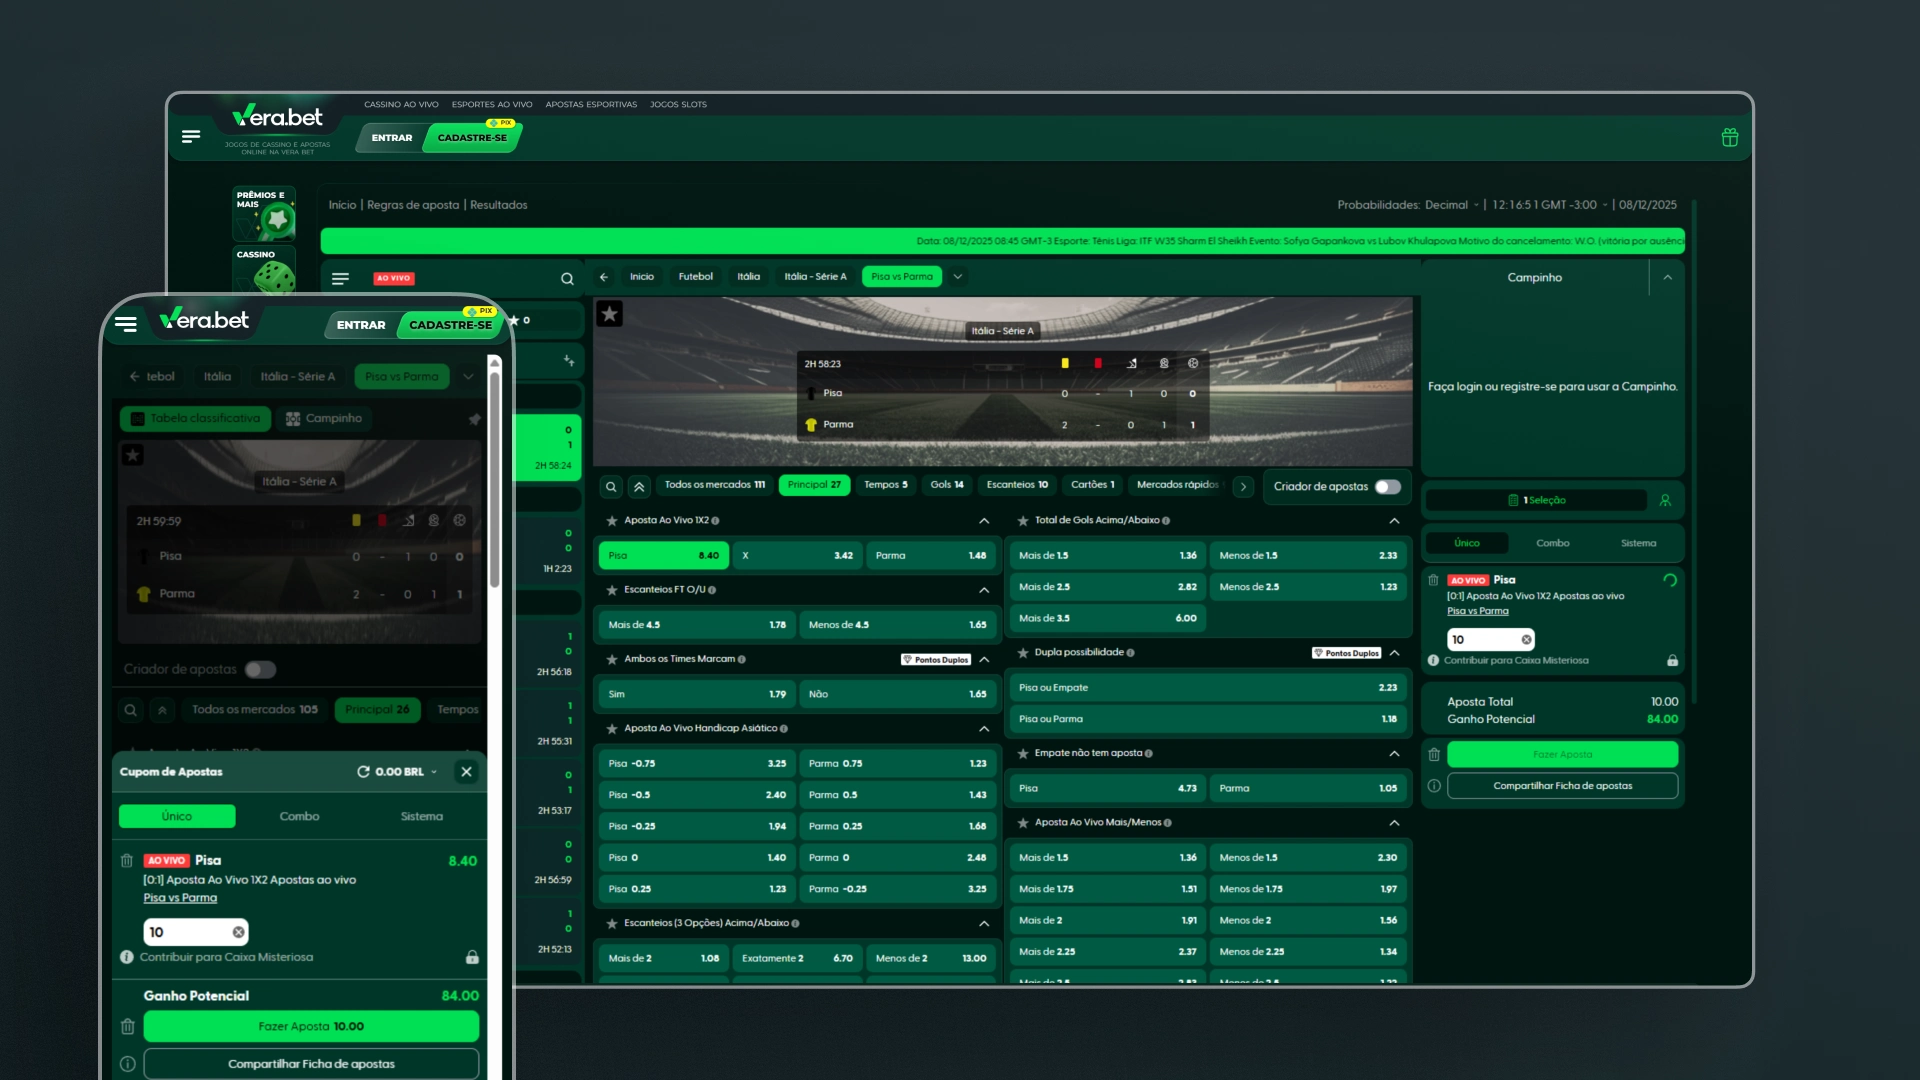The image size is (1920, 1080).
Task: Click info icon on Aposta Ao Vivo 1X2
Action: coord(715,521)
